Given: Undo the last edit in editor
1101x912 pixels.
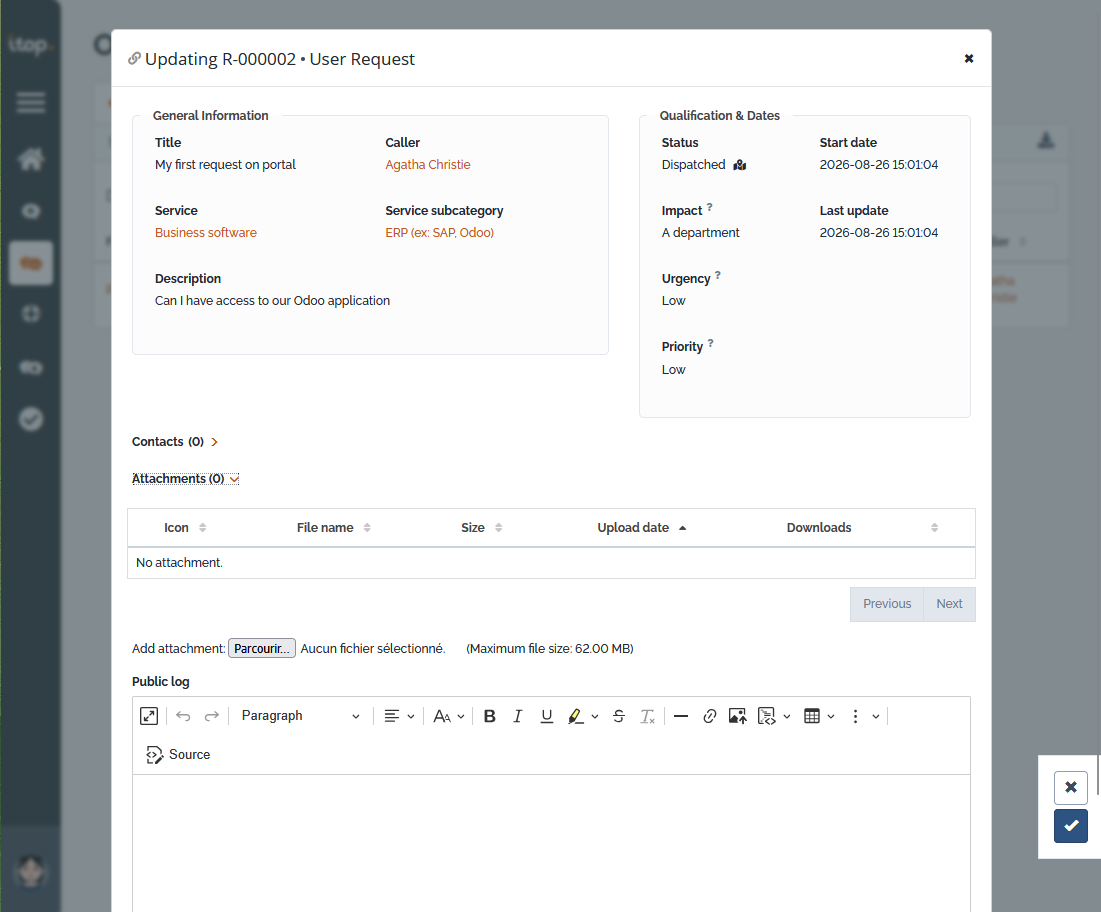Looking at the screenshot, I should click(183, 716).
